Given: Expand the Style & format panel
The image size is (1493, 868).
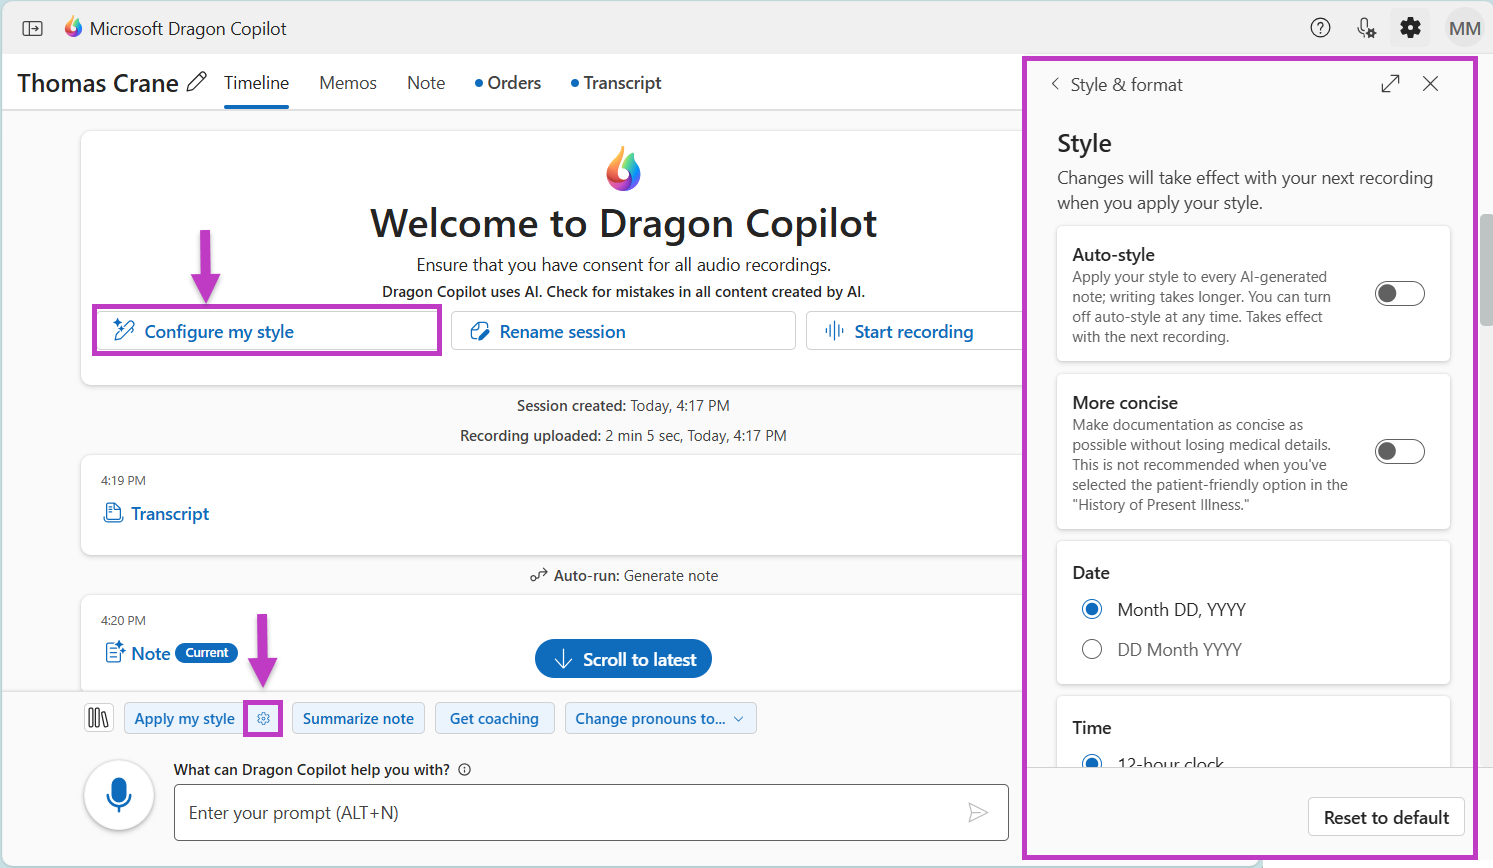Looking at the screenshot, I should tap(1390, 84).
